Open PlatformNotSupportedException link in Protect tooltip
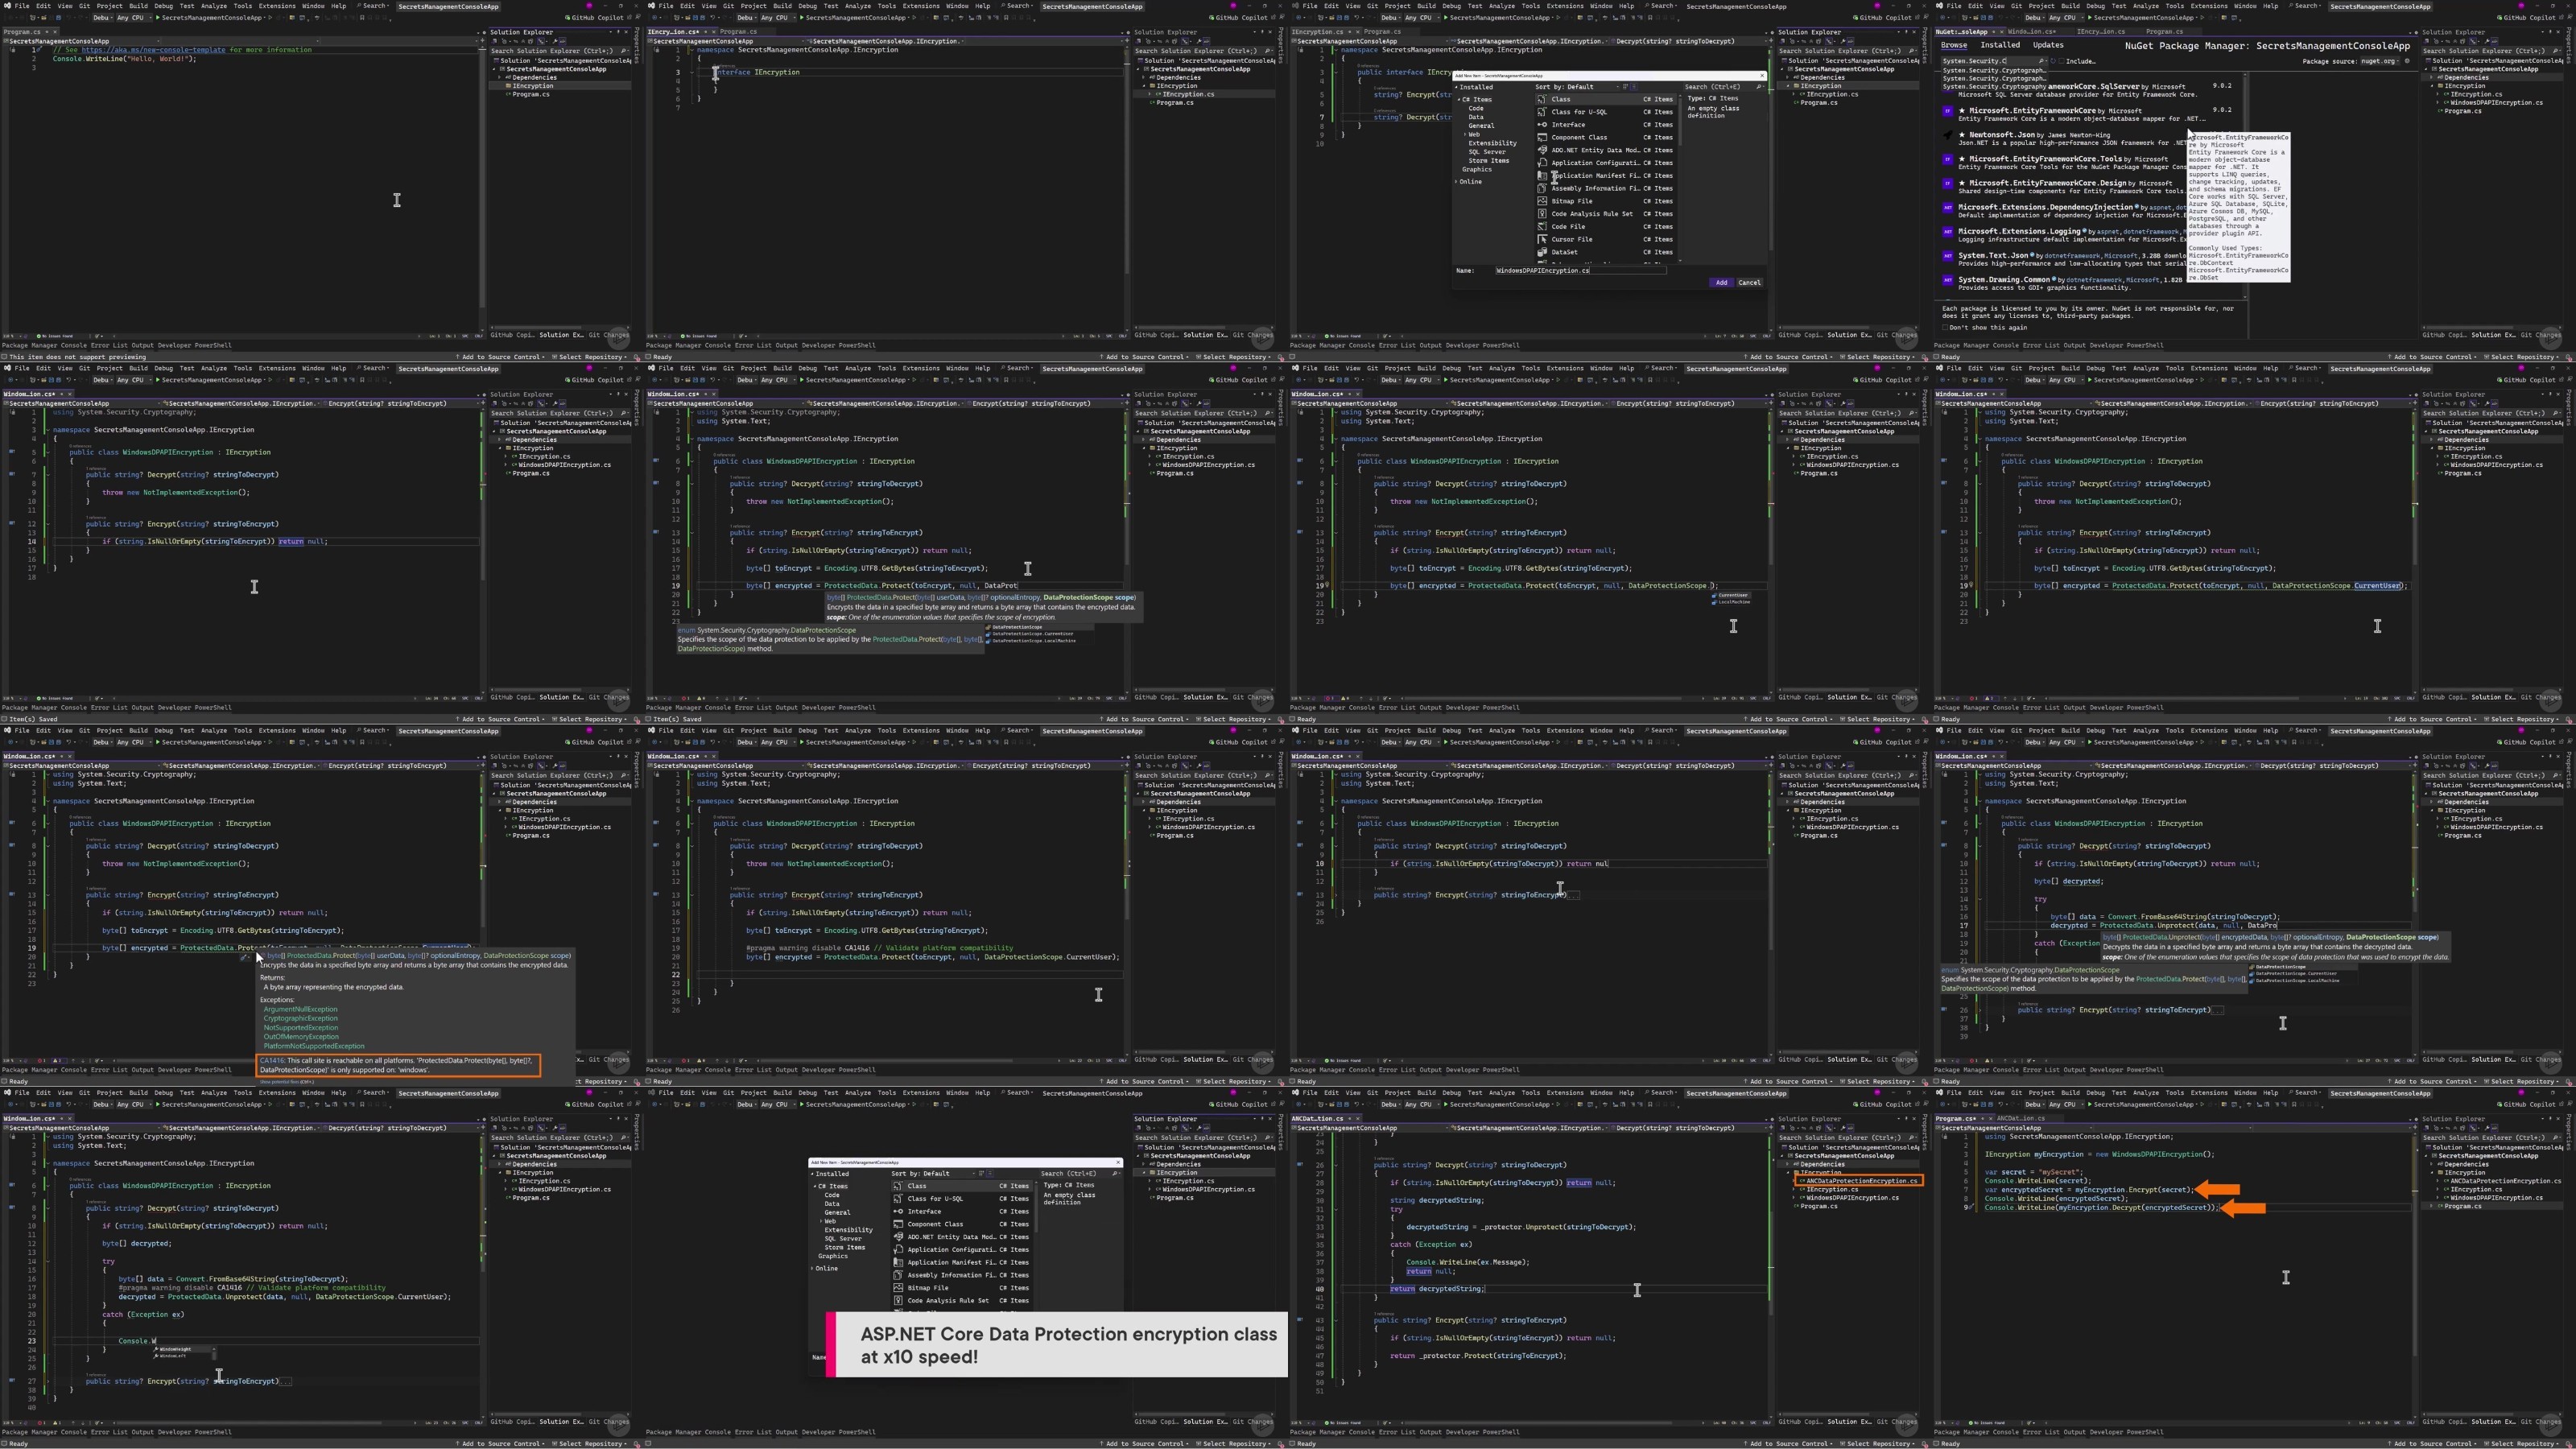Screen dimensions: 2576x1449 click(x=314, y=1047)
